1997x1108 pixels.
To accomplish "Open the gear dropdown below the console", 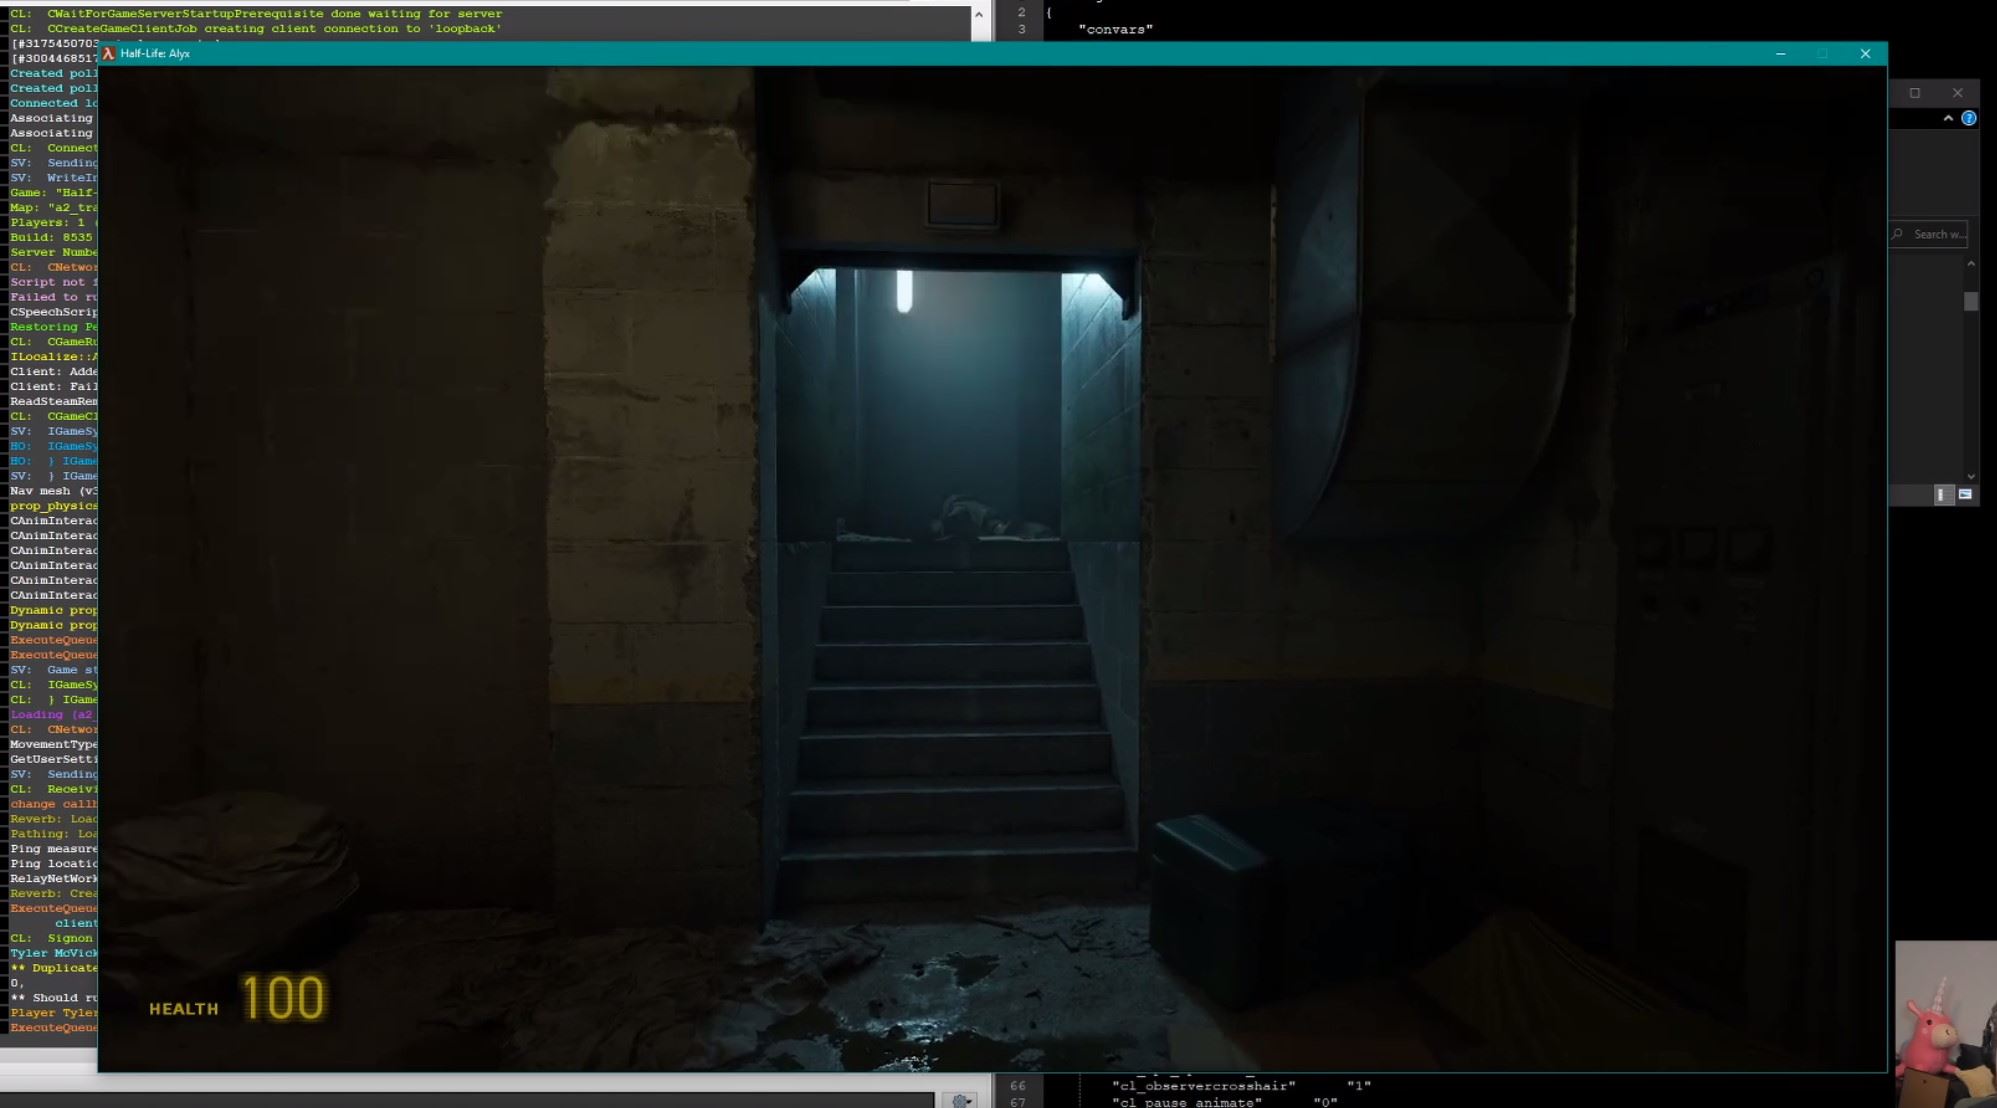I will tap(961, 1101).
